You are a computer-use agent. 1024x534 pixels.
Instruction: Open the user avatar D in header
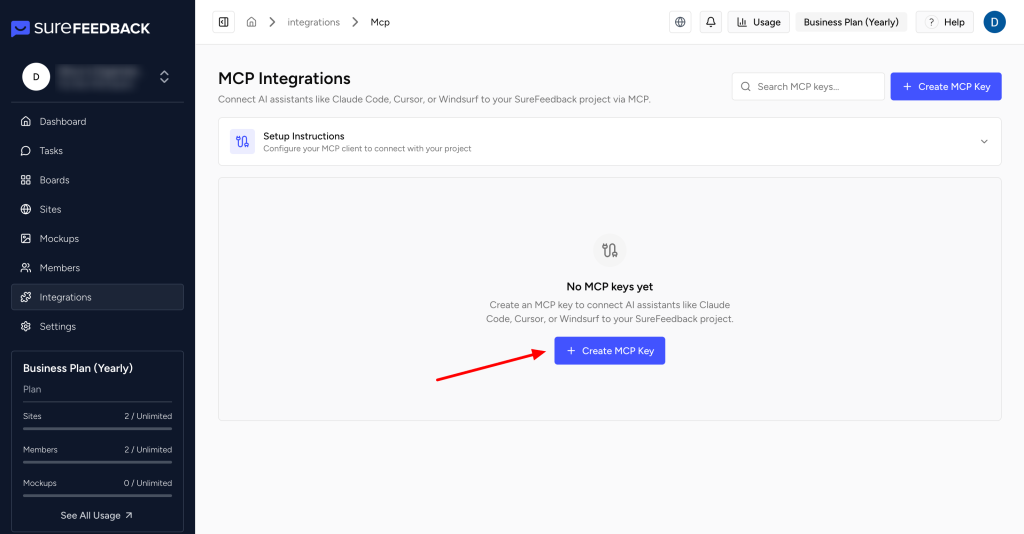point(995,22)
